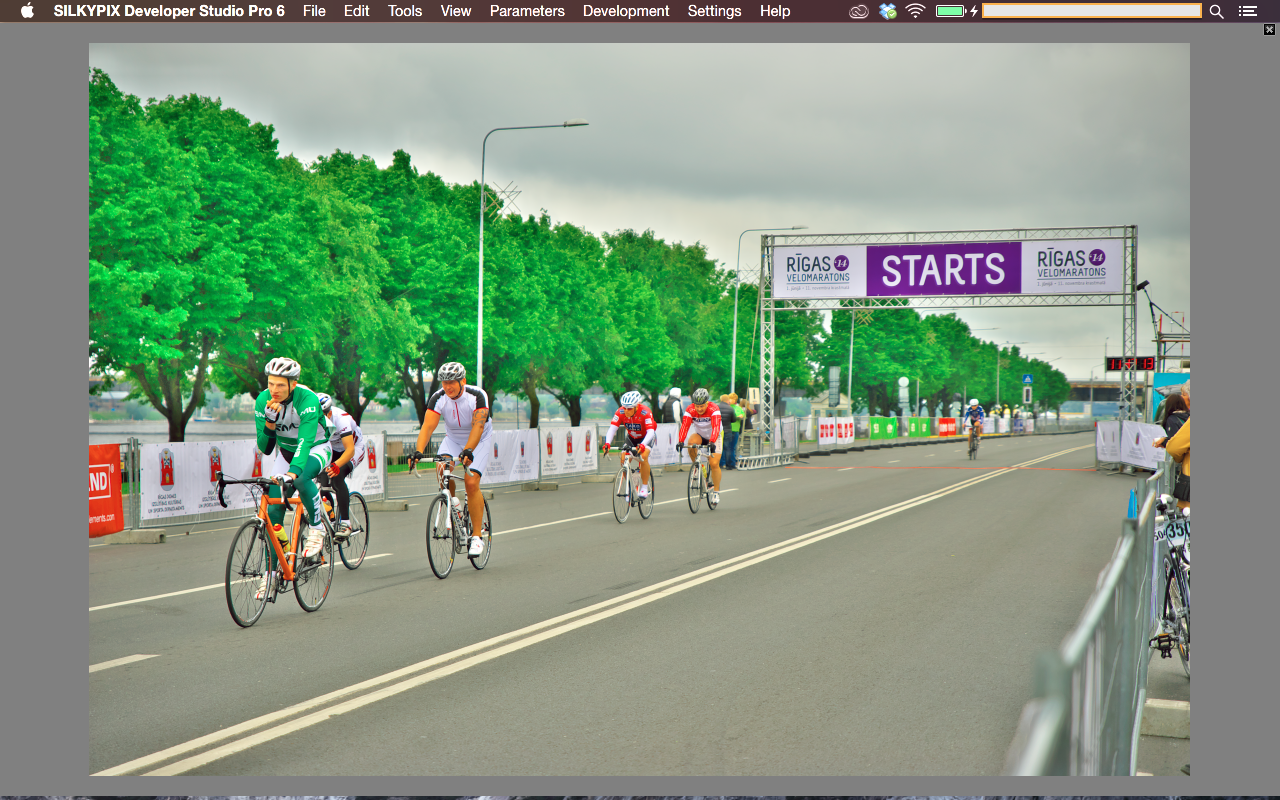The image size is (1280, 800).
Task: Open the Apple menu
Action: point(27,11)
